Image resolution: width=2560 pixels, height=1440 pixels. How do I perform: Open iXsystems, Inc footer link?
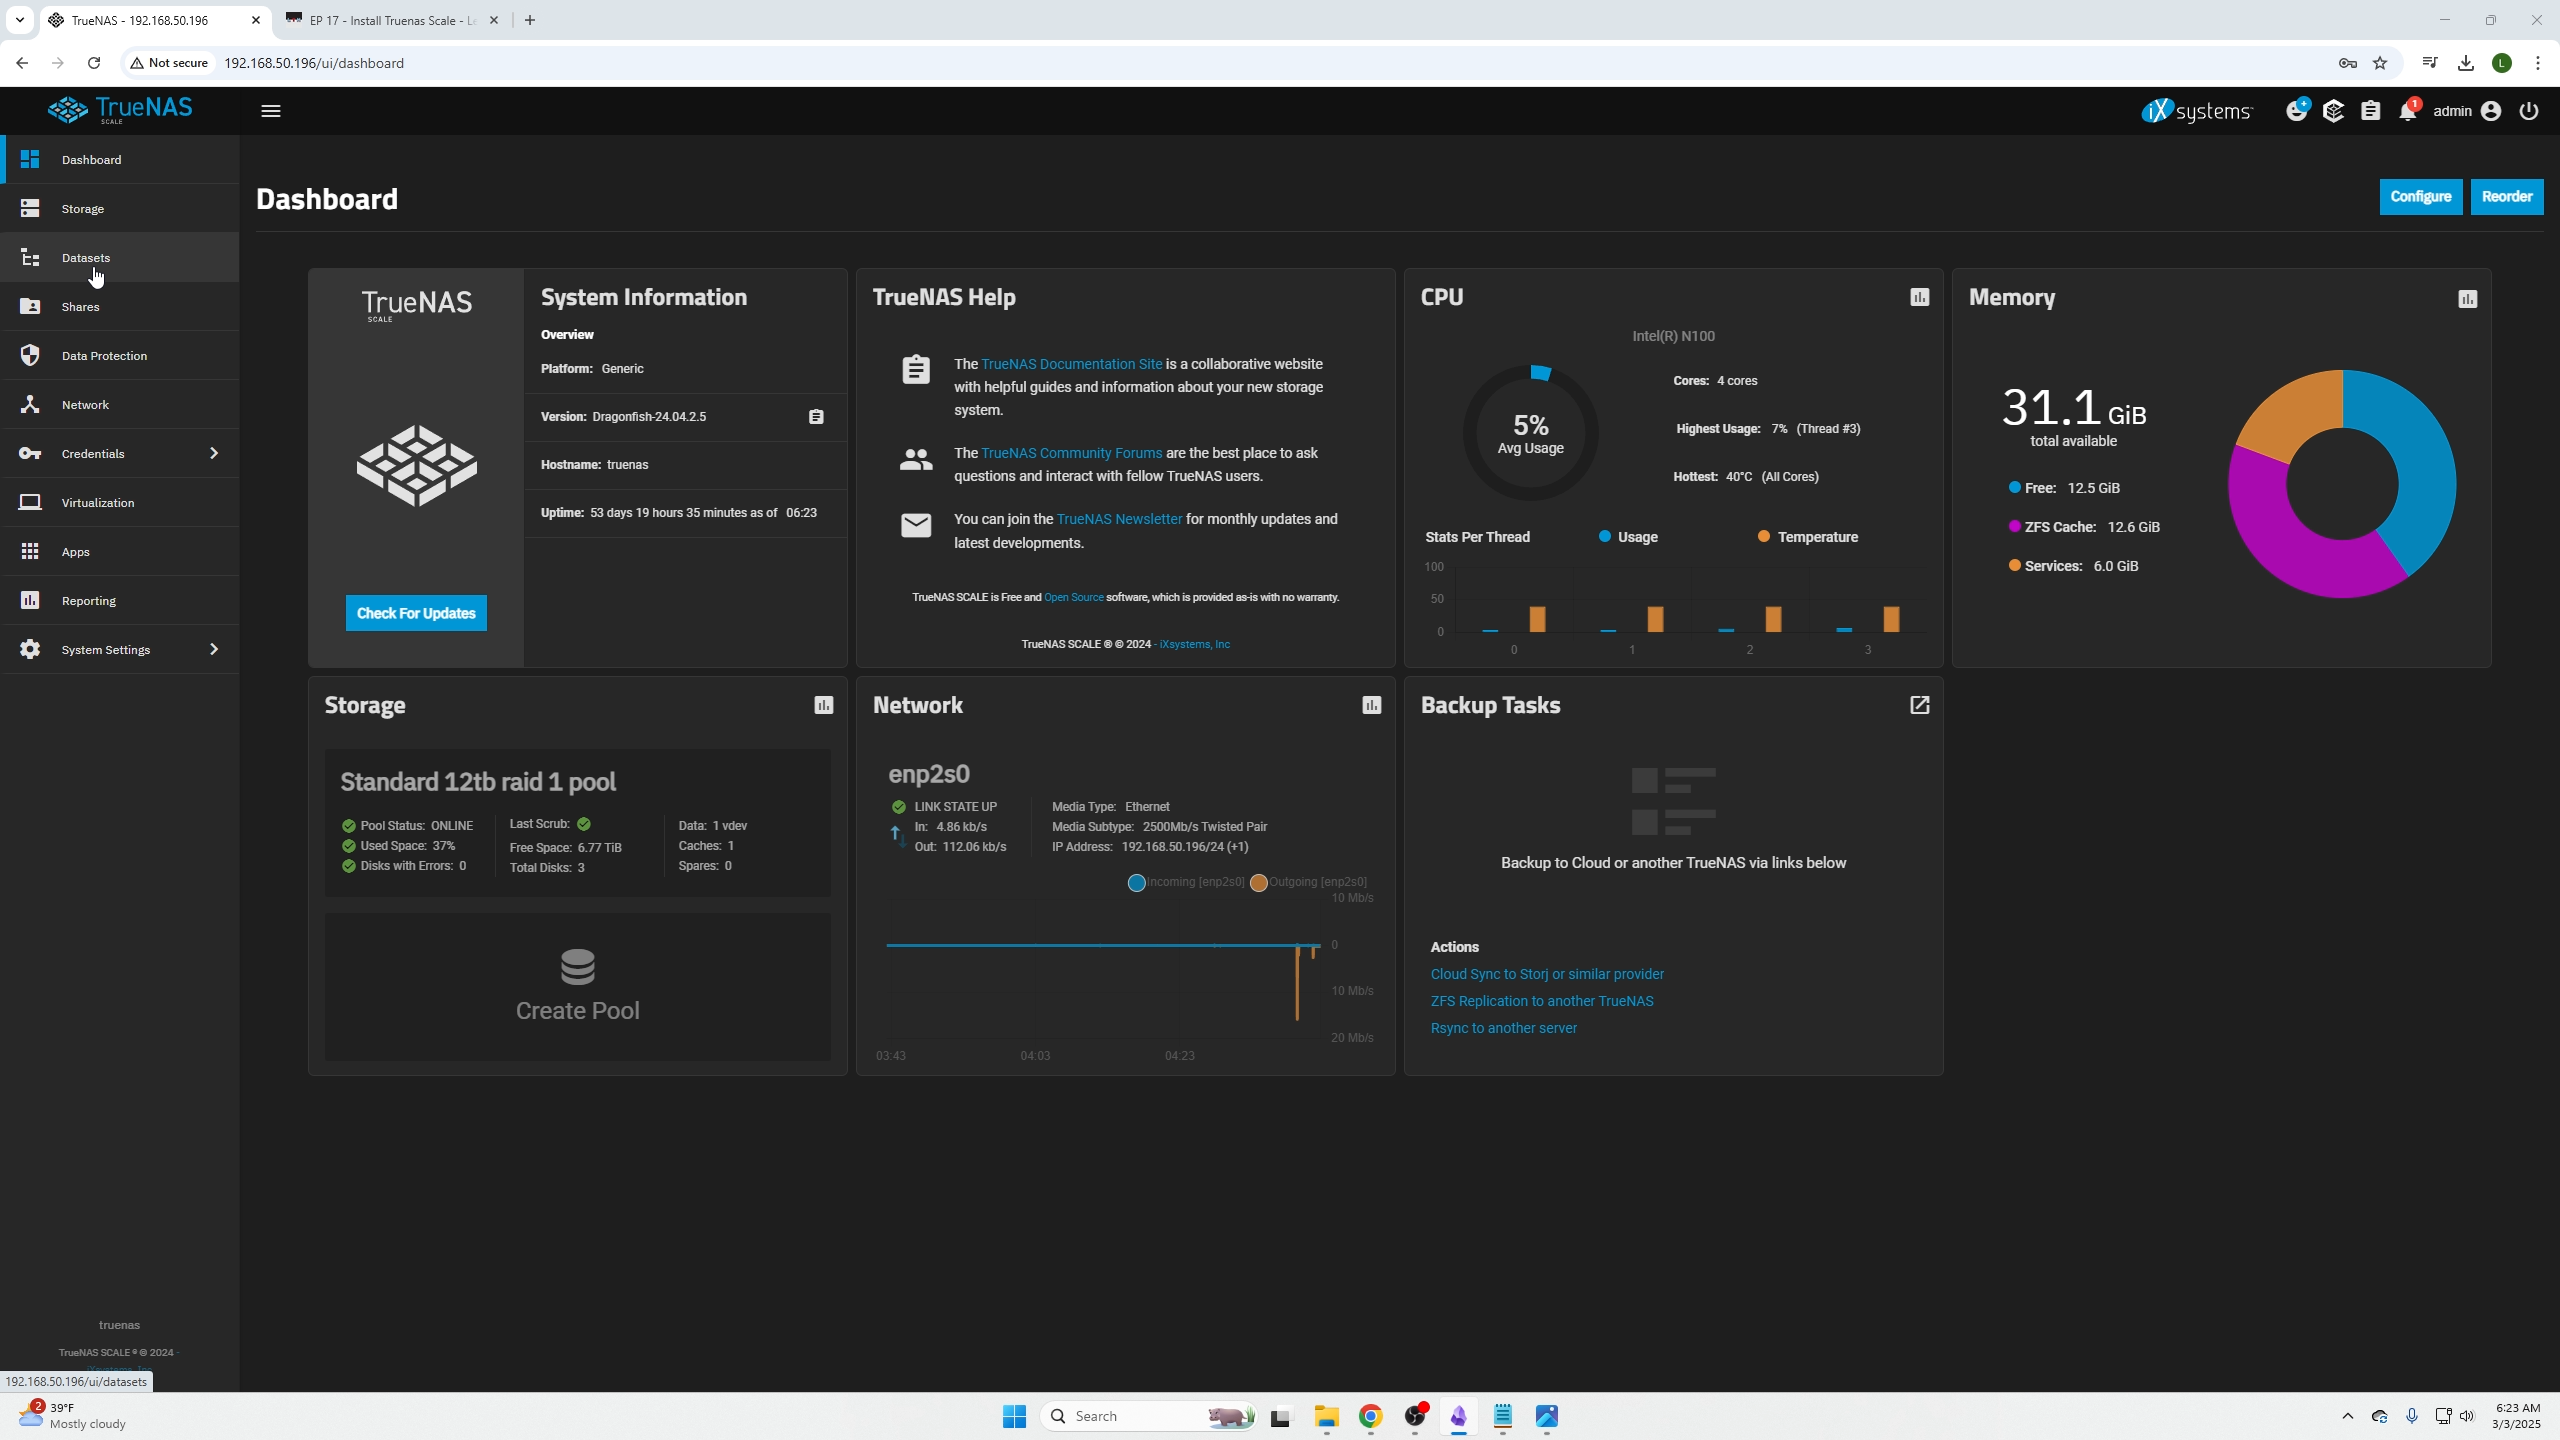1194,644
